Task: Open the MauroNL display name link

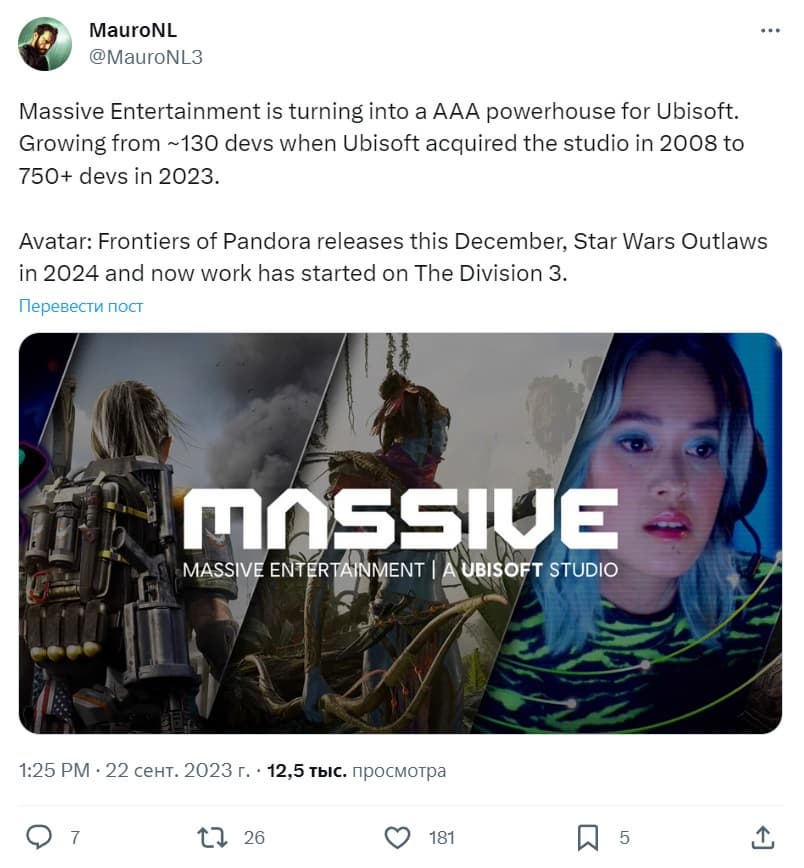Action: point(133,30)
